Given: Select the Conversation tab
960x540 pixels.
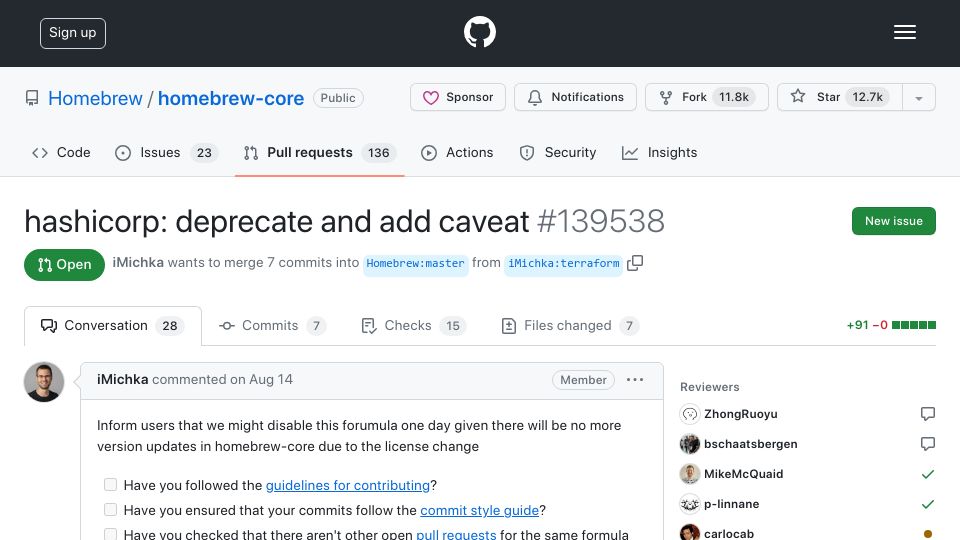Looking at the screenshot, I should coord(113,326).
